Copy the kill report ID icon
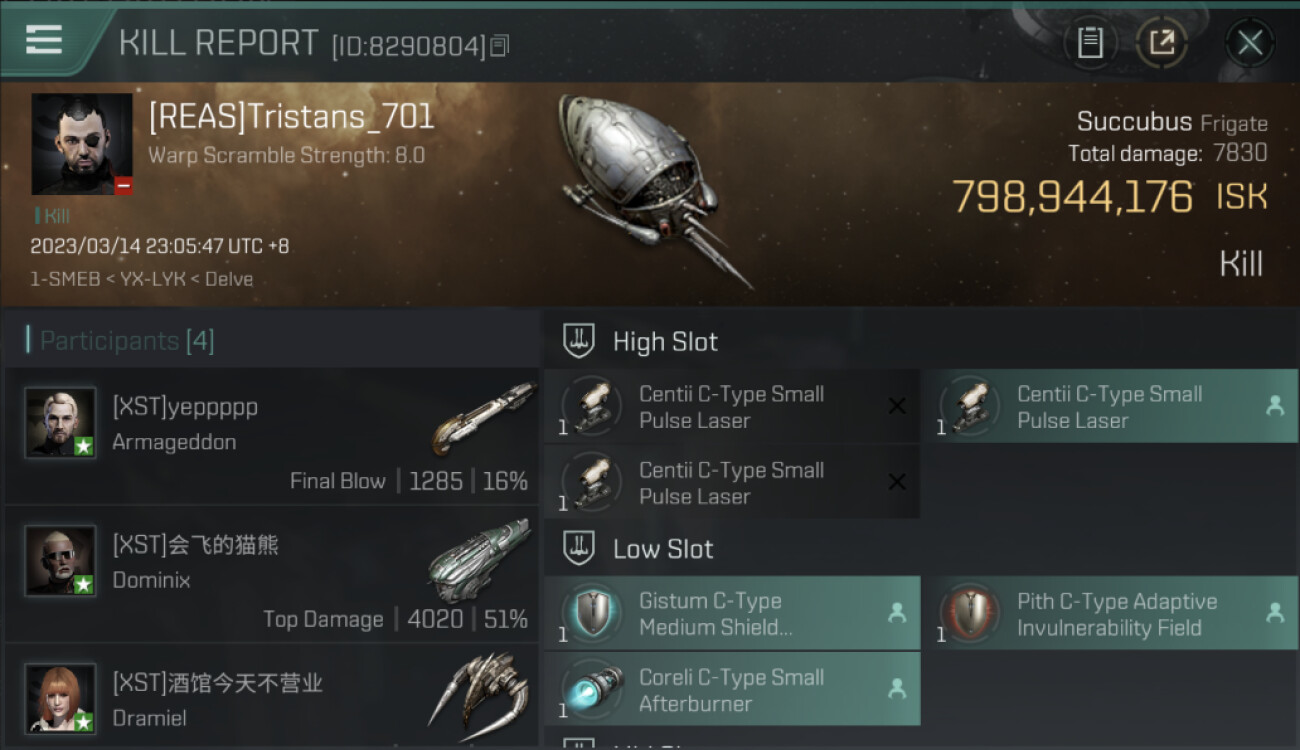 (x=500, y=46)
